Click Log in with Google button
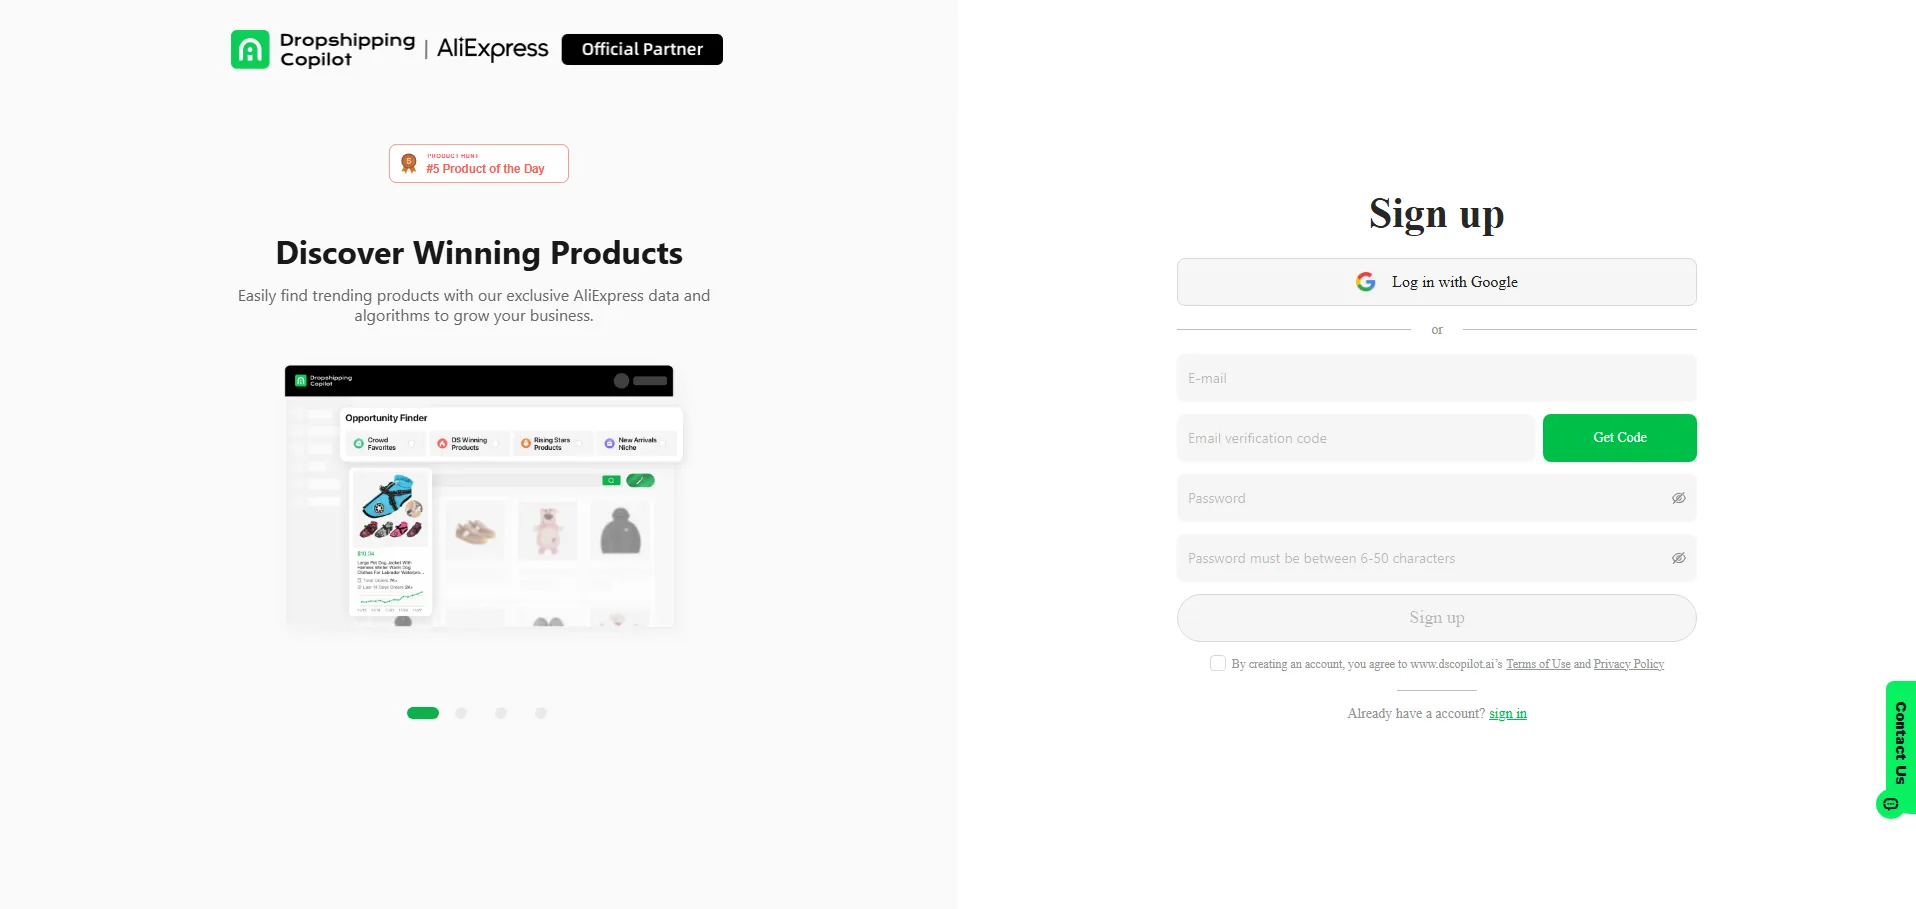Screen dimensions: 1916x909 coord(1436,282)
